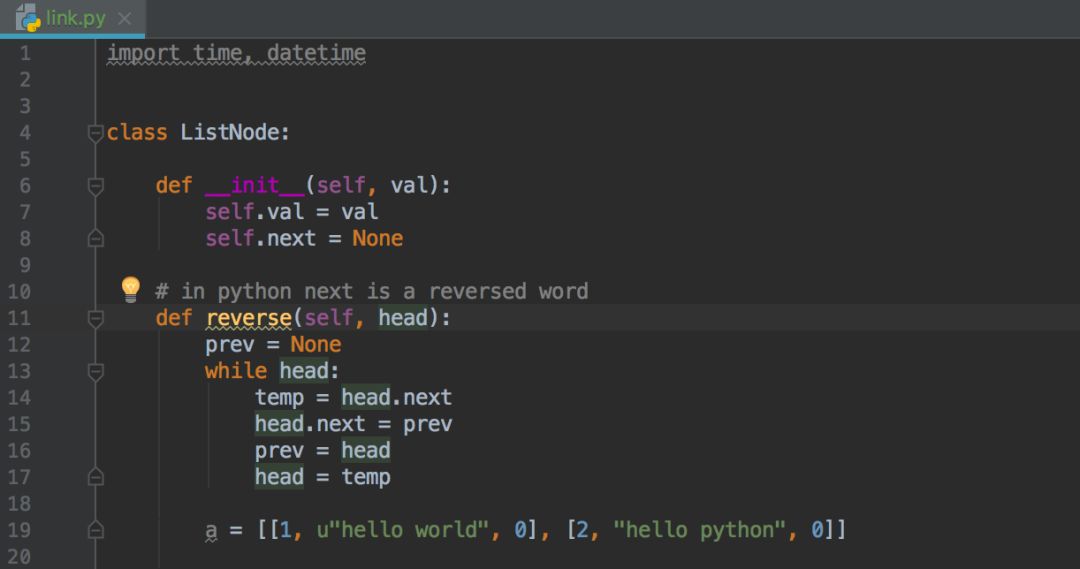The image size is (1080, 569).
Task: Click the Python file icon on link.py tab
Action: 28,18
